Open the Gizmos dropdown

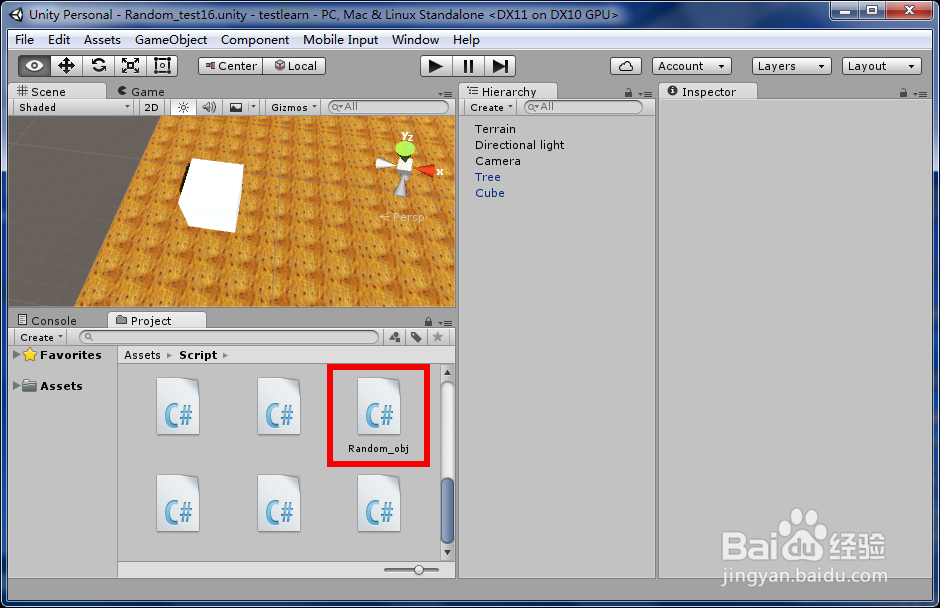coord(293,107)
